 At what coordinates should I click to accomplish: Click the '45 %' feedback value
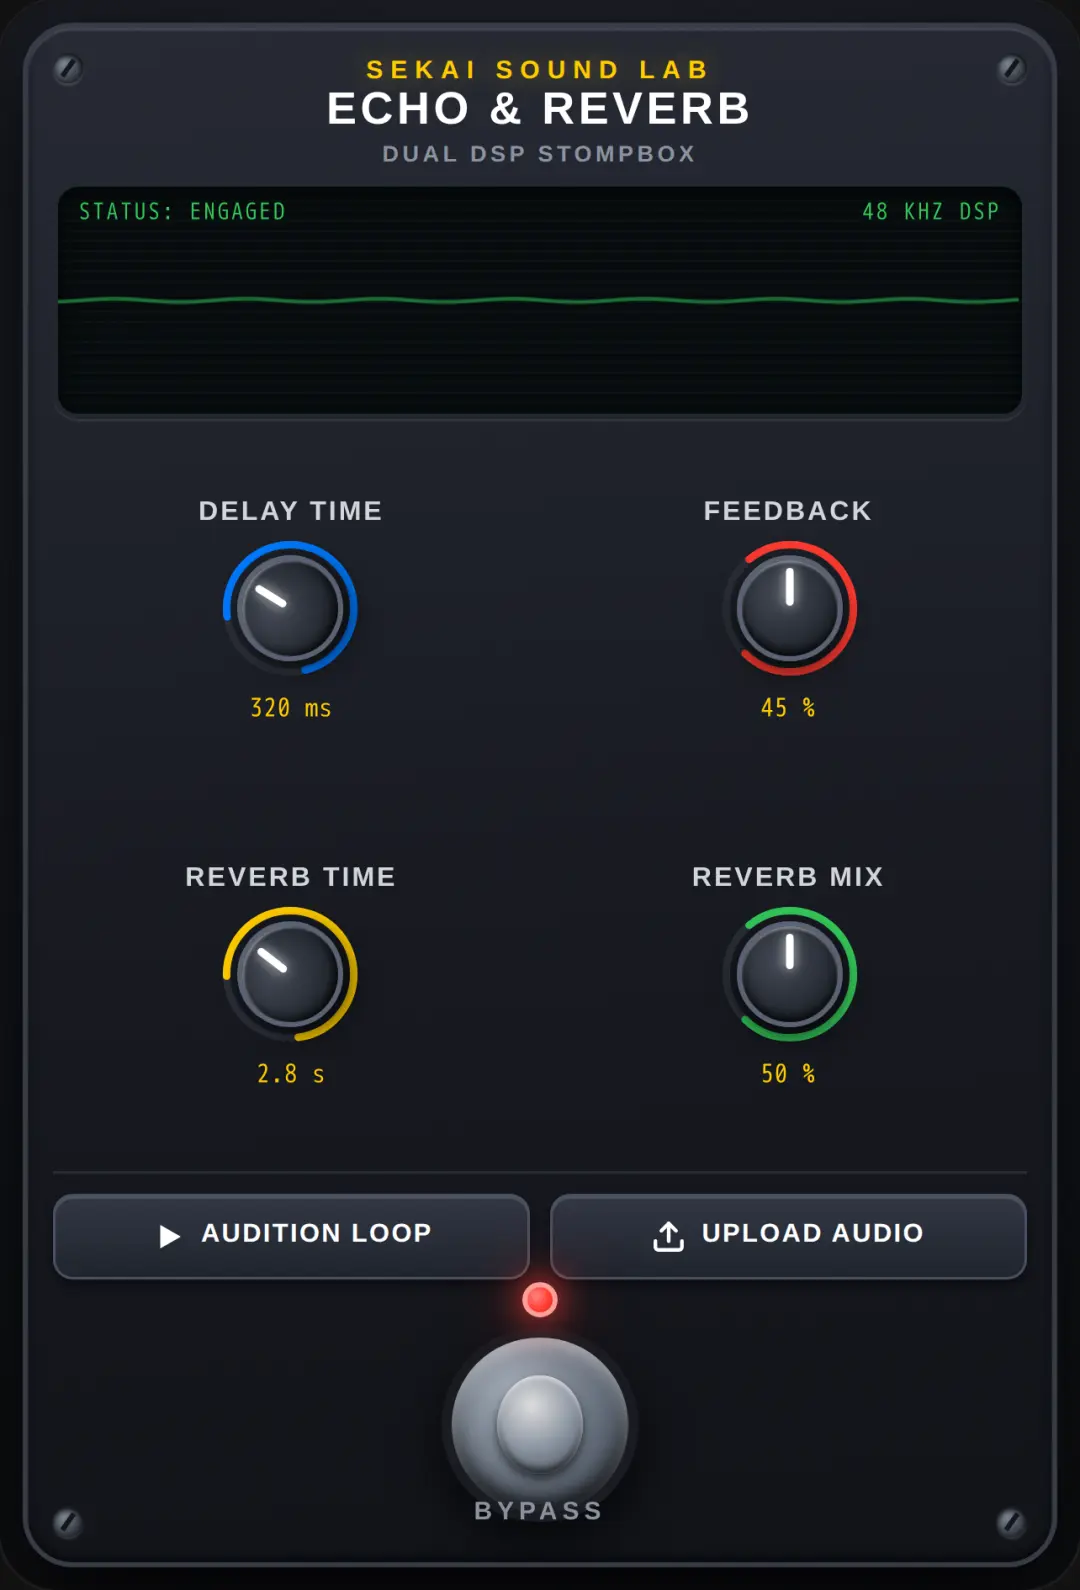click(788, 708)
